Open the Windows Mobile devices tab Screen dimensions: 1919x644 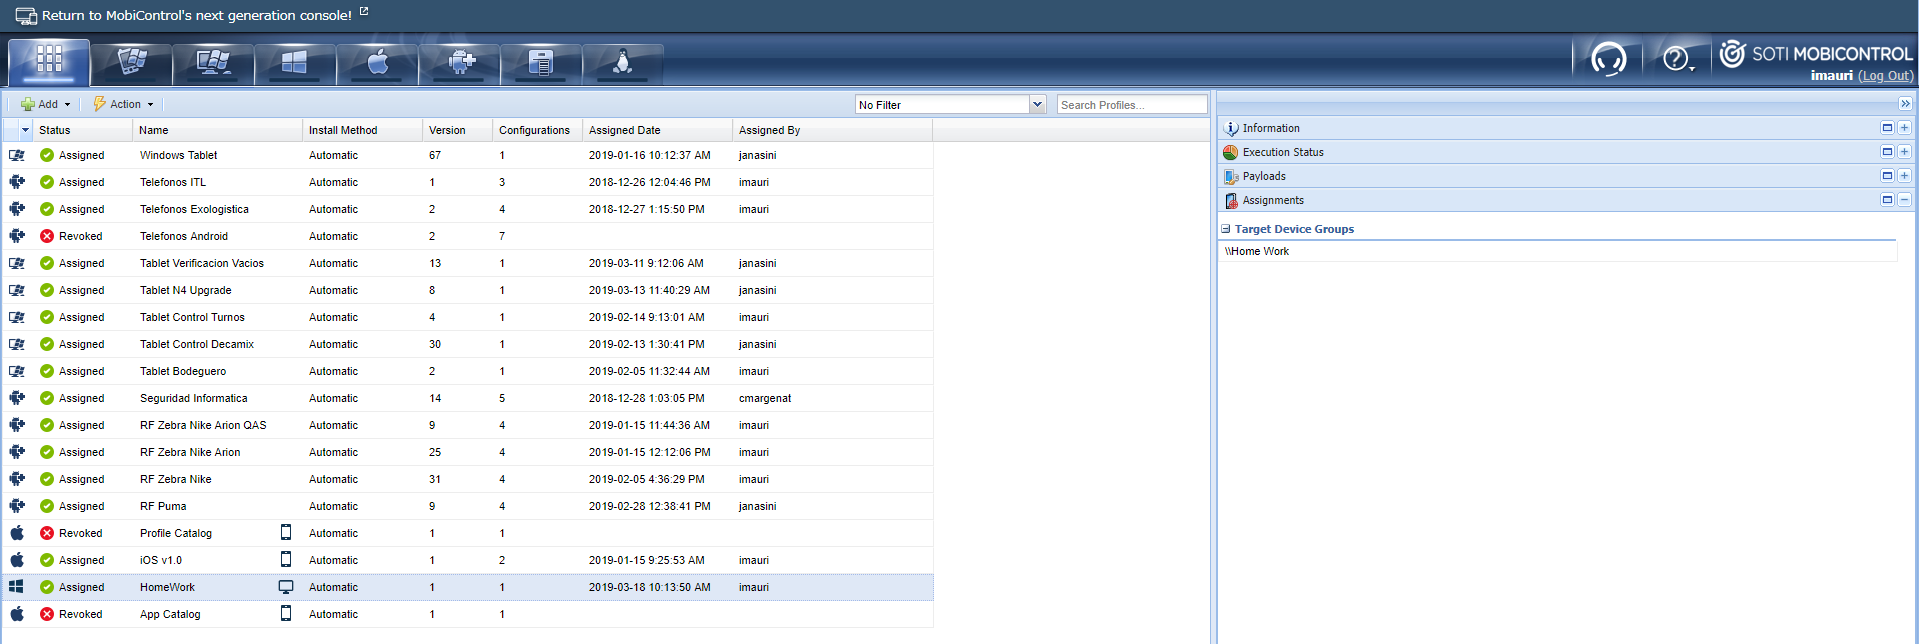click(131, 63)
